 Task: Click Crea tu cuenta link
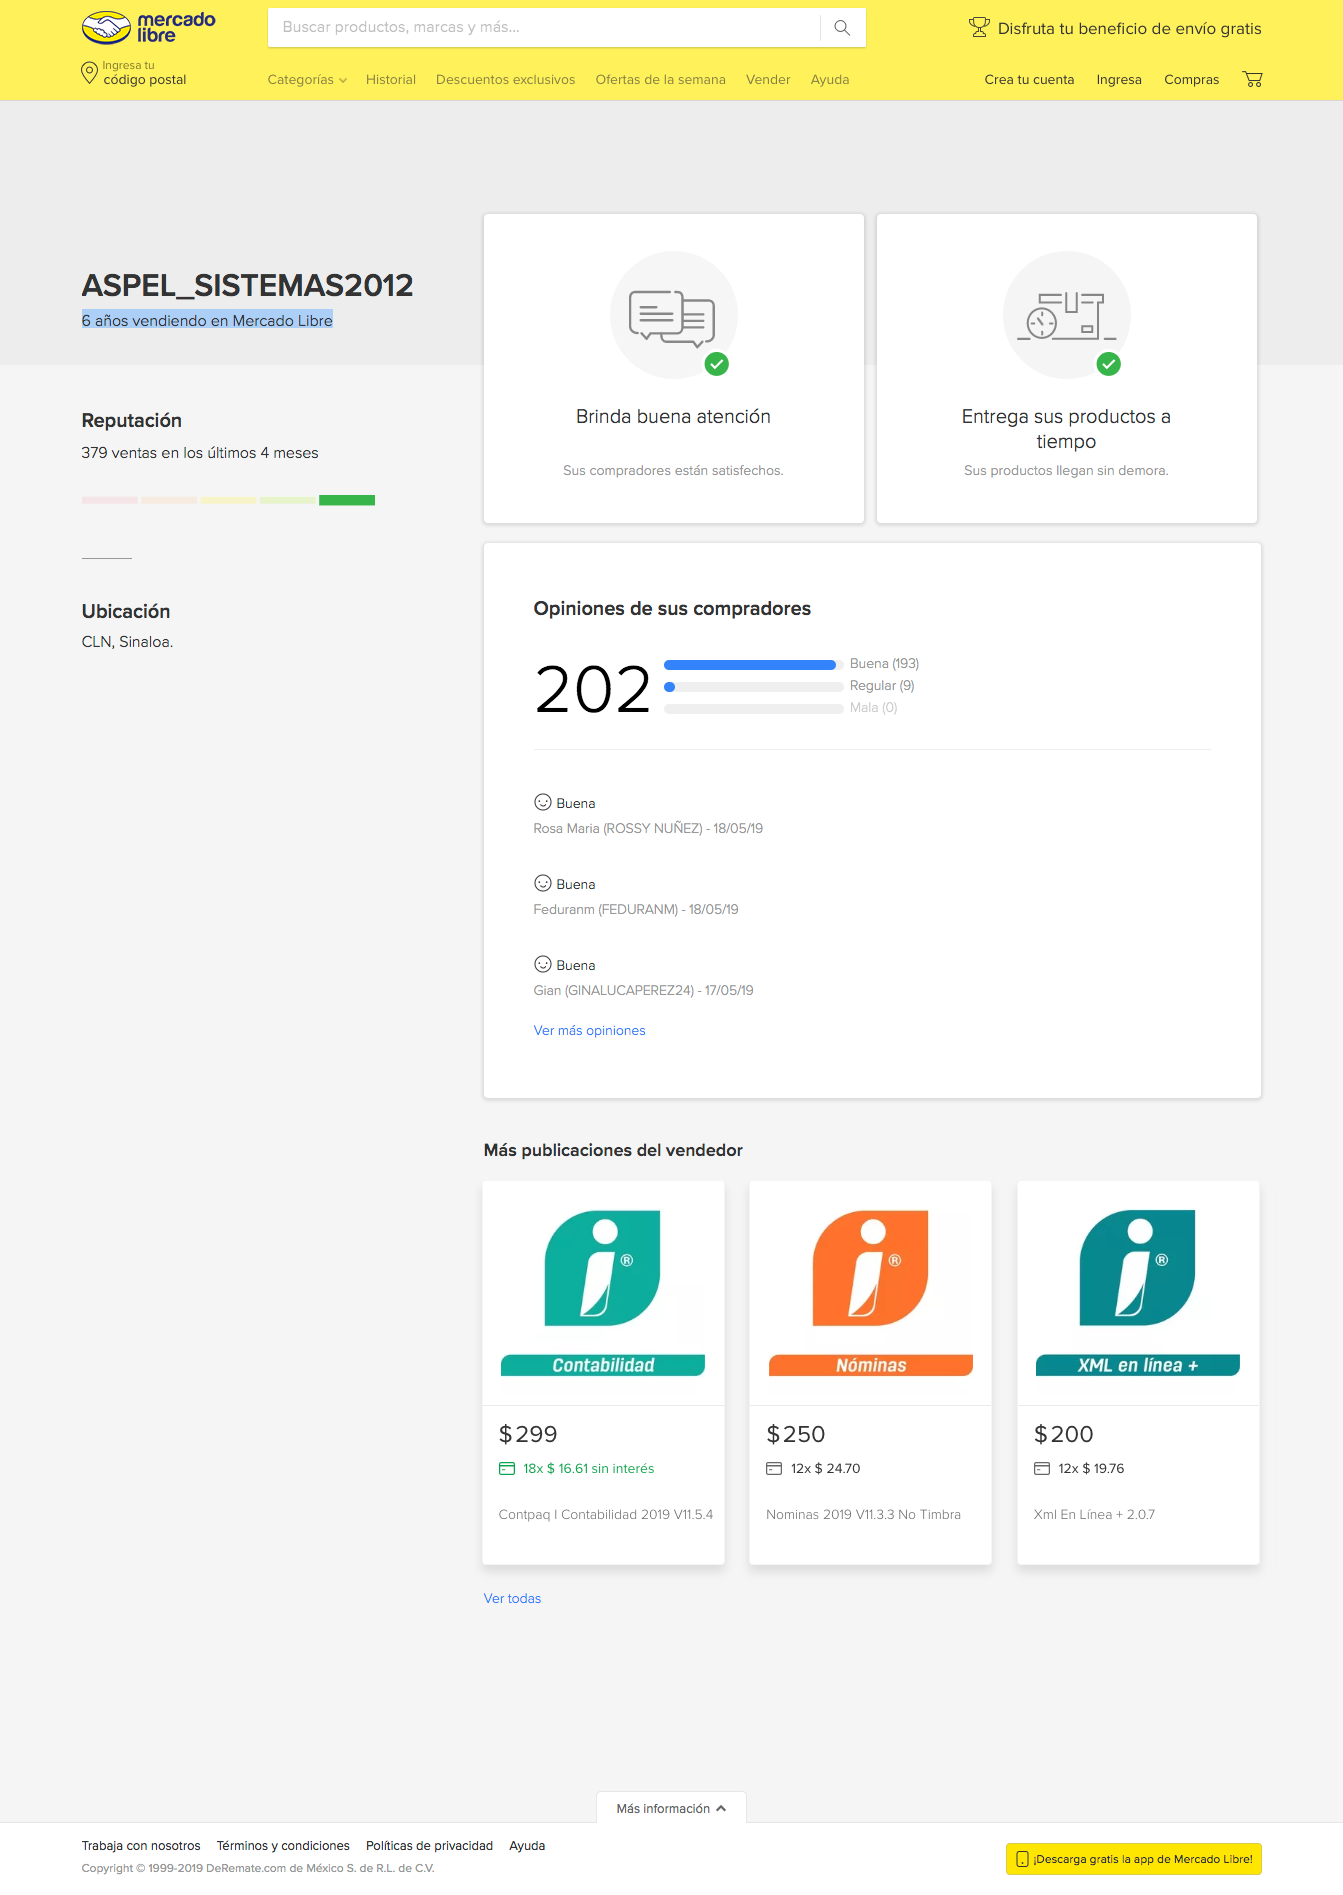tap(1029, 80)
